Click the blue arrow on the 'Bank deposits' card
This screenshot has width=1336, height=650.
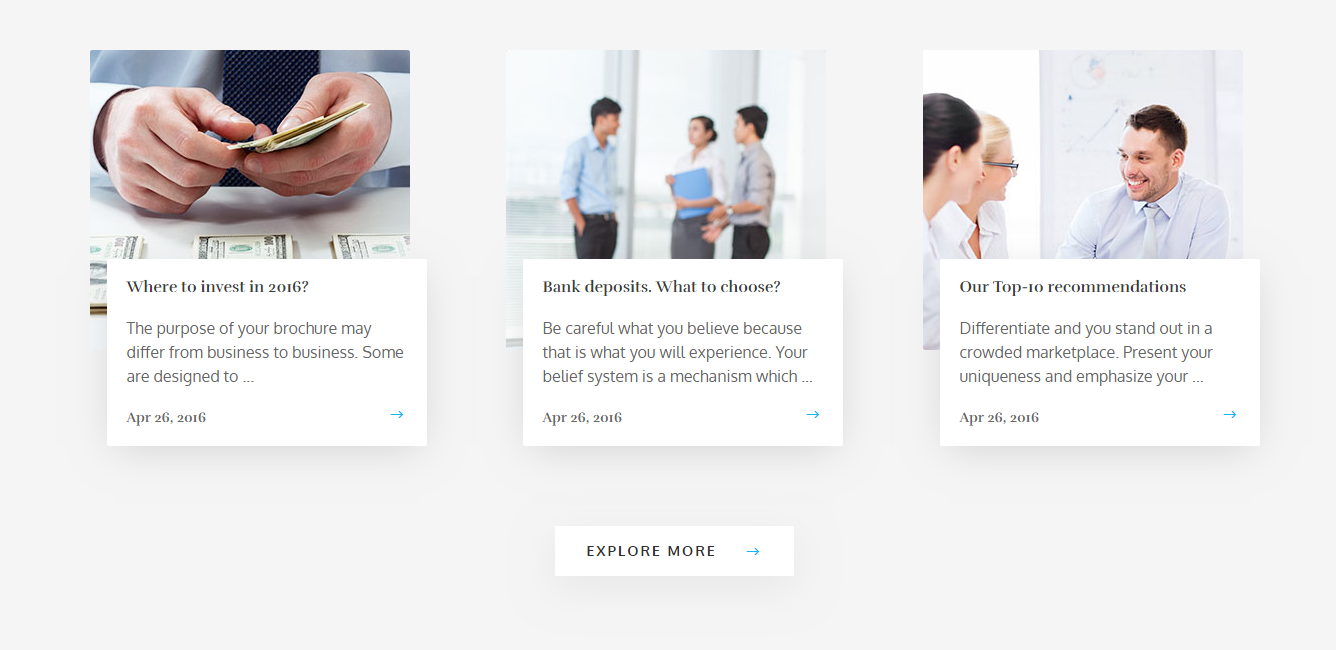(x=813, y=414)
